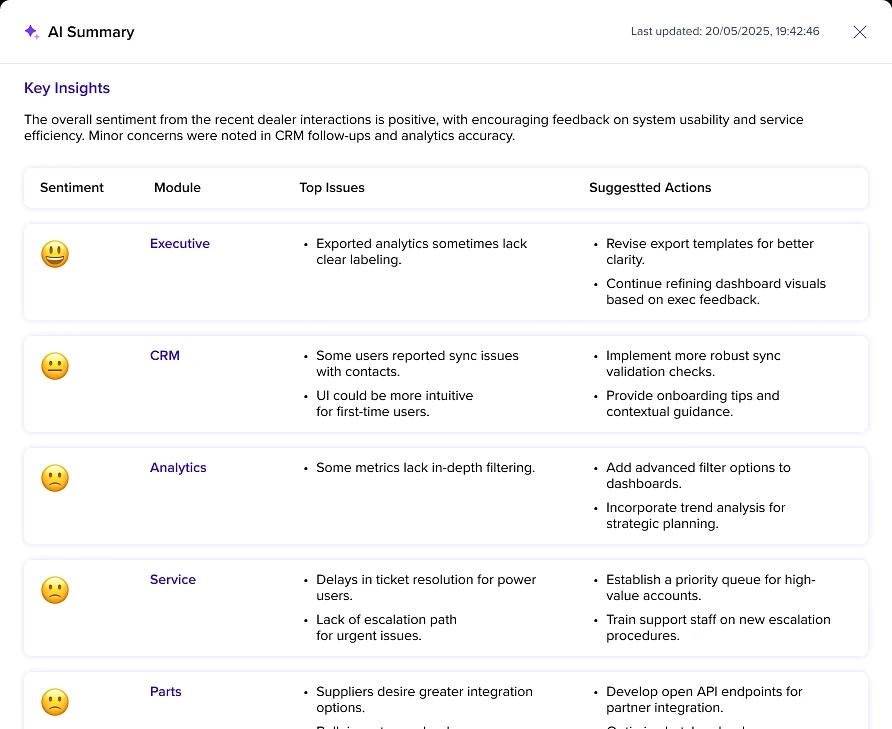Select 'Incorporate trend analysis for strategic planning'

696,516
